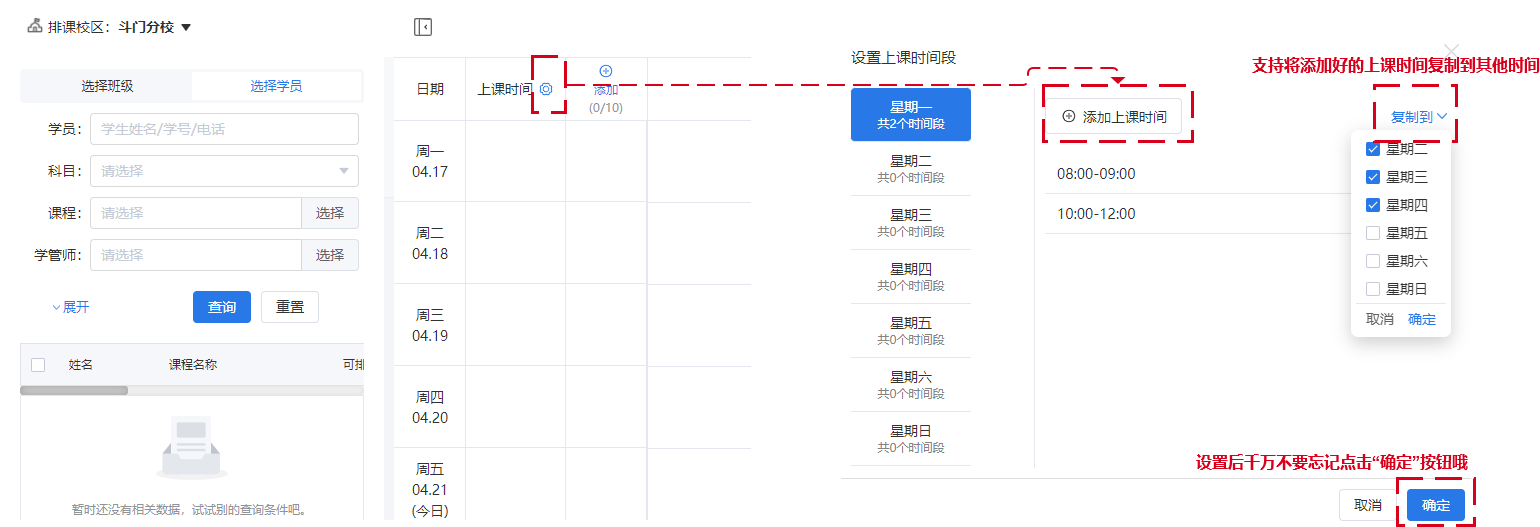Click the 周二 04.18 row header

point(430,243)
